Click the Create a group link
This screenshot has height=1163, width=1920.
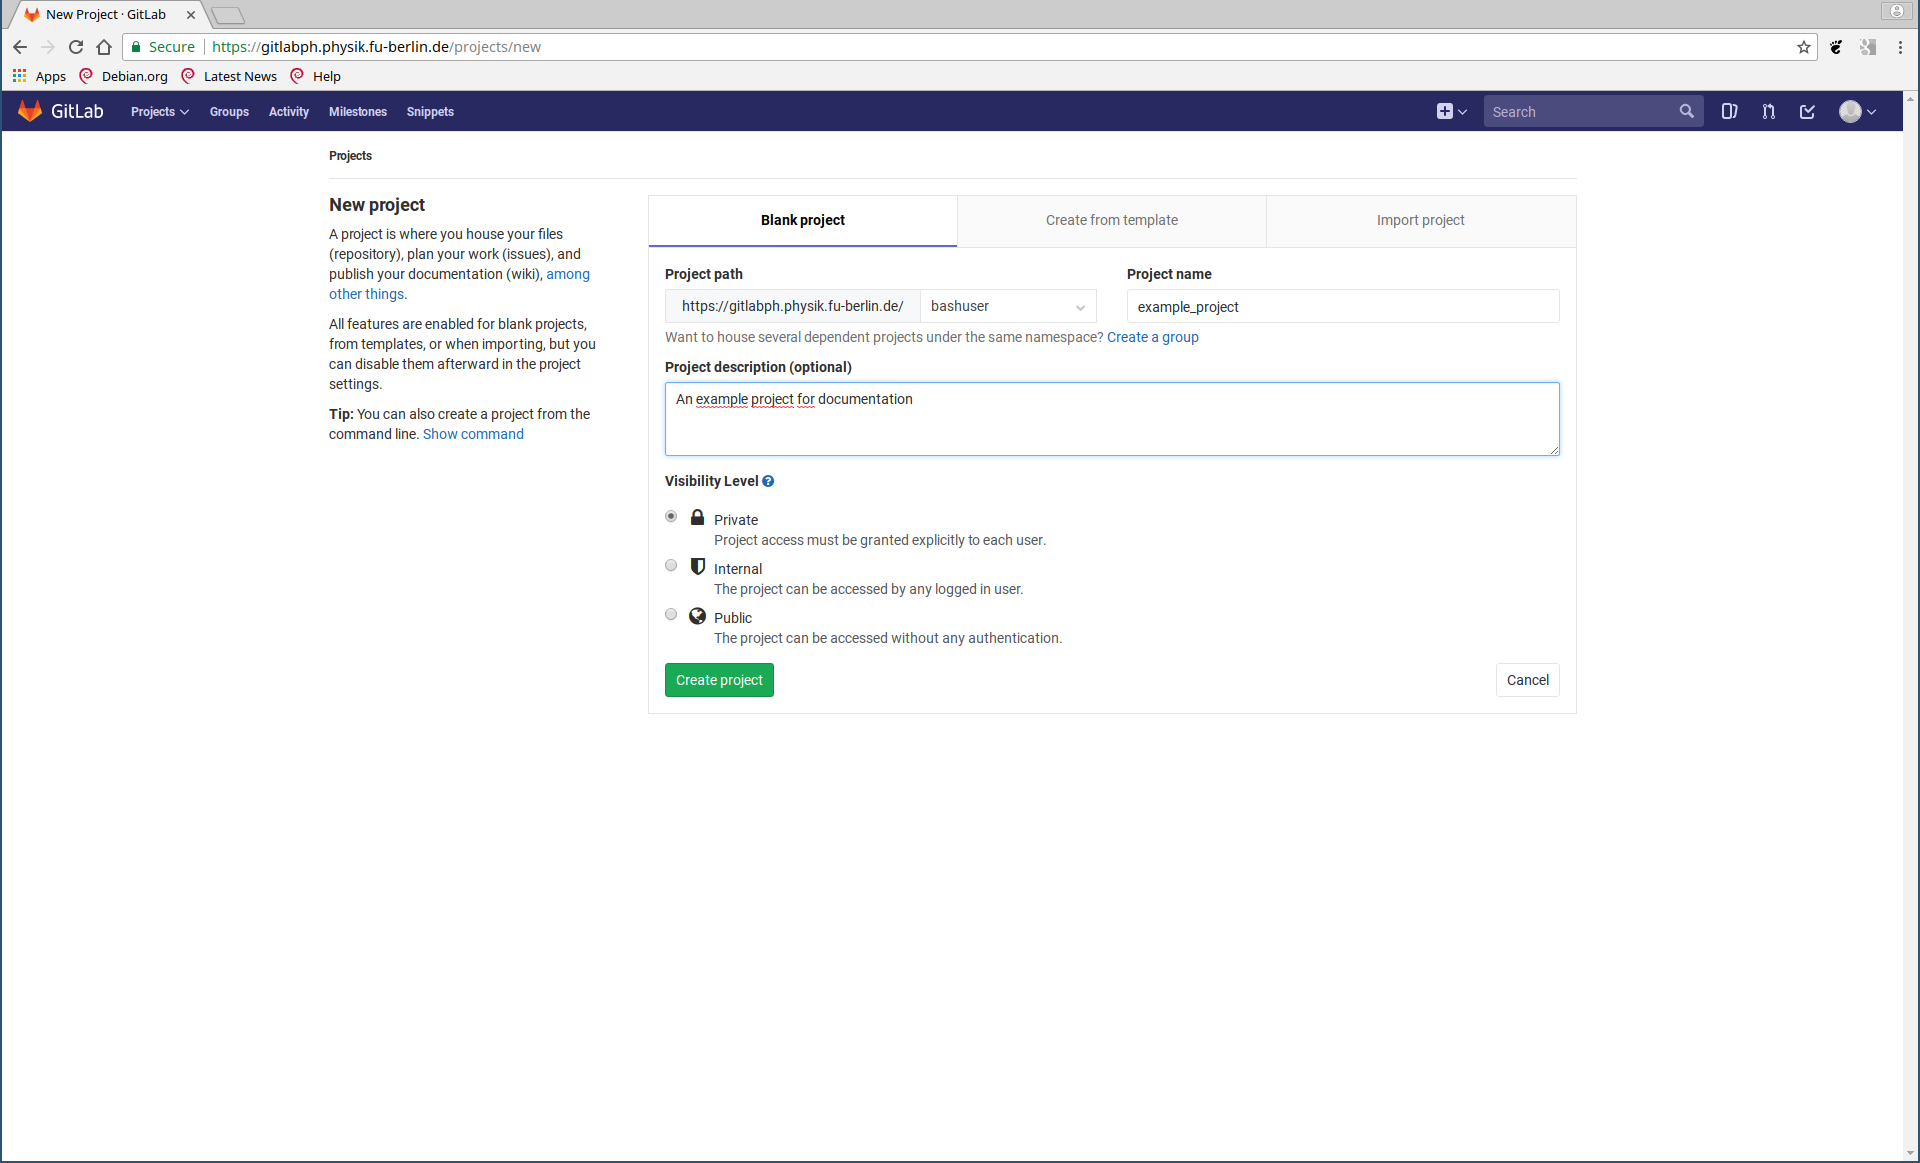1152,337
